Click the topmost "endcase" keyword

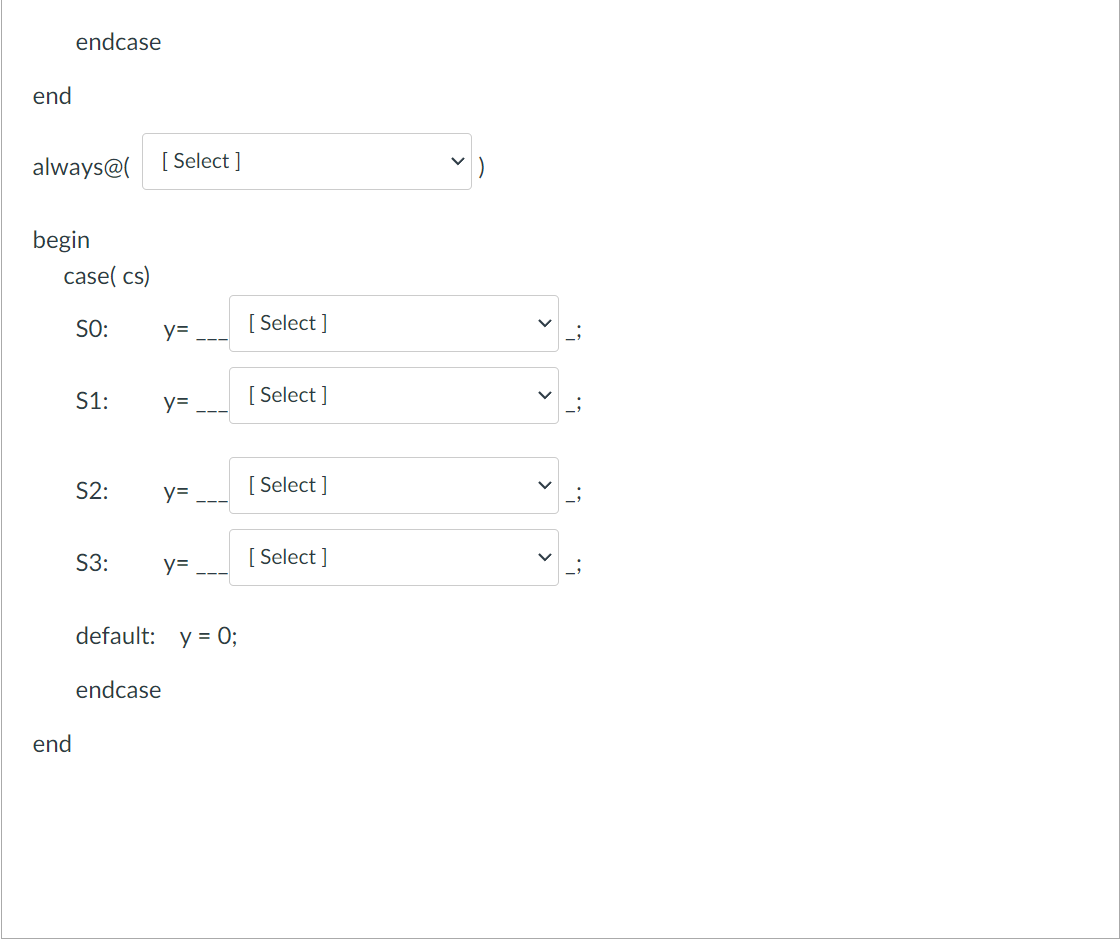pyautogui.click(x=118, y=42)
